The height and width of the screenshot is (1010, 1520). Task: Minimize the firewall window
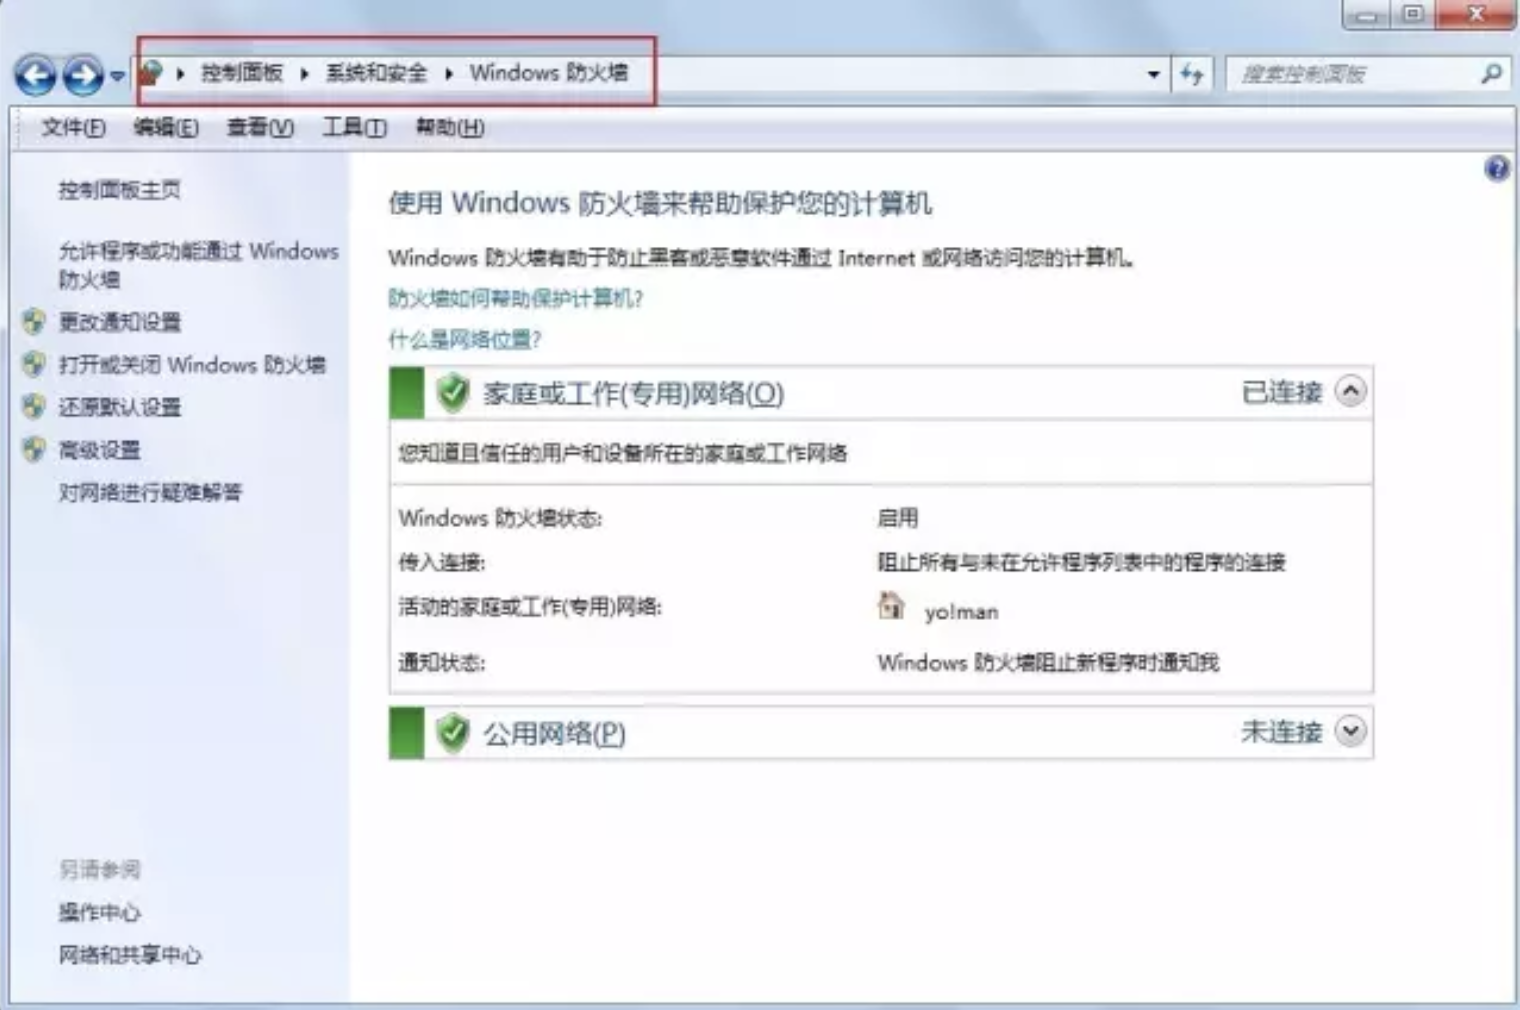1366,14
